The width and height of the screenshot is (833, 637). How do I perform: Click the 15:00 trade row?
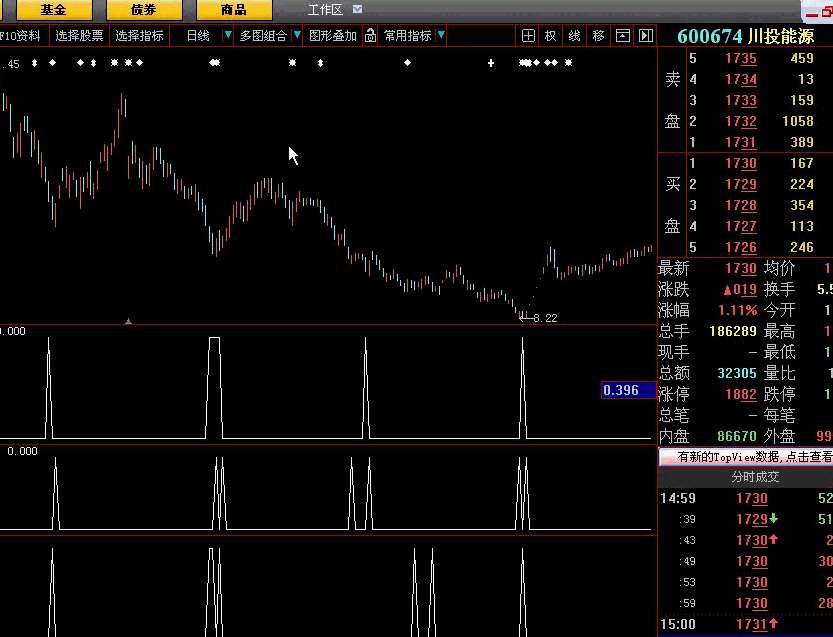coord(746,624)
